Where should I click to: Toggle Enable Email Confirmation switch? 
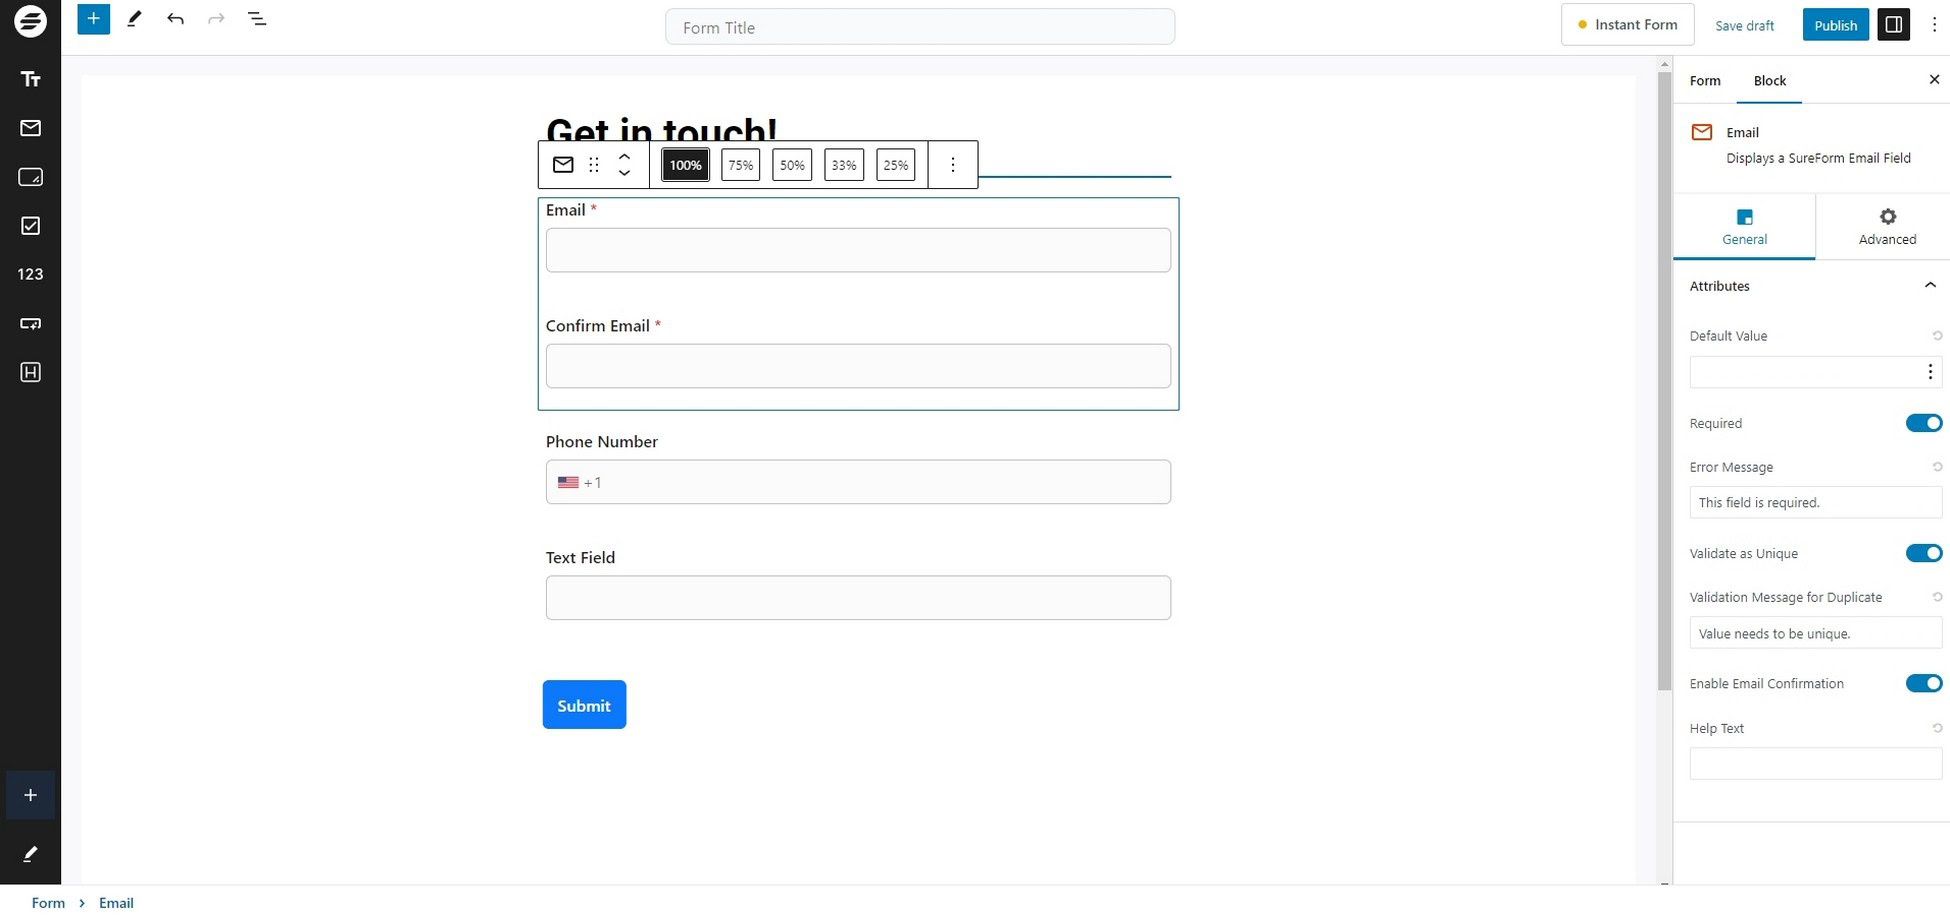pos(1923,683)
